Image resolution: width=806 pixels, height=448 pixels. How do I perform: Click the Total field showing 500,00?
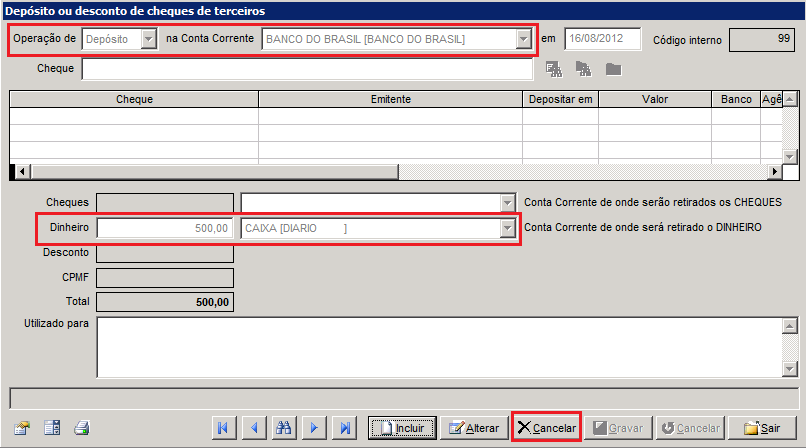pos(165,302)
